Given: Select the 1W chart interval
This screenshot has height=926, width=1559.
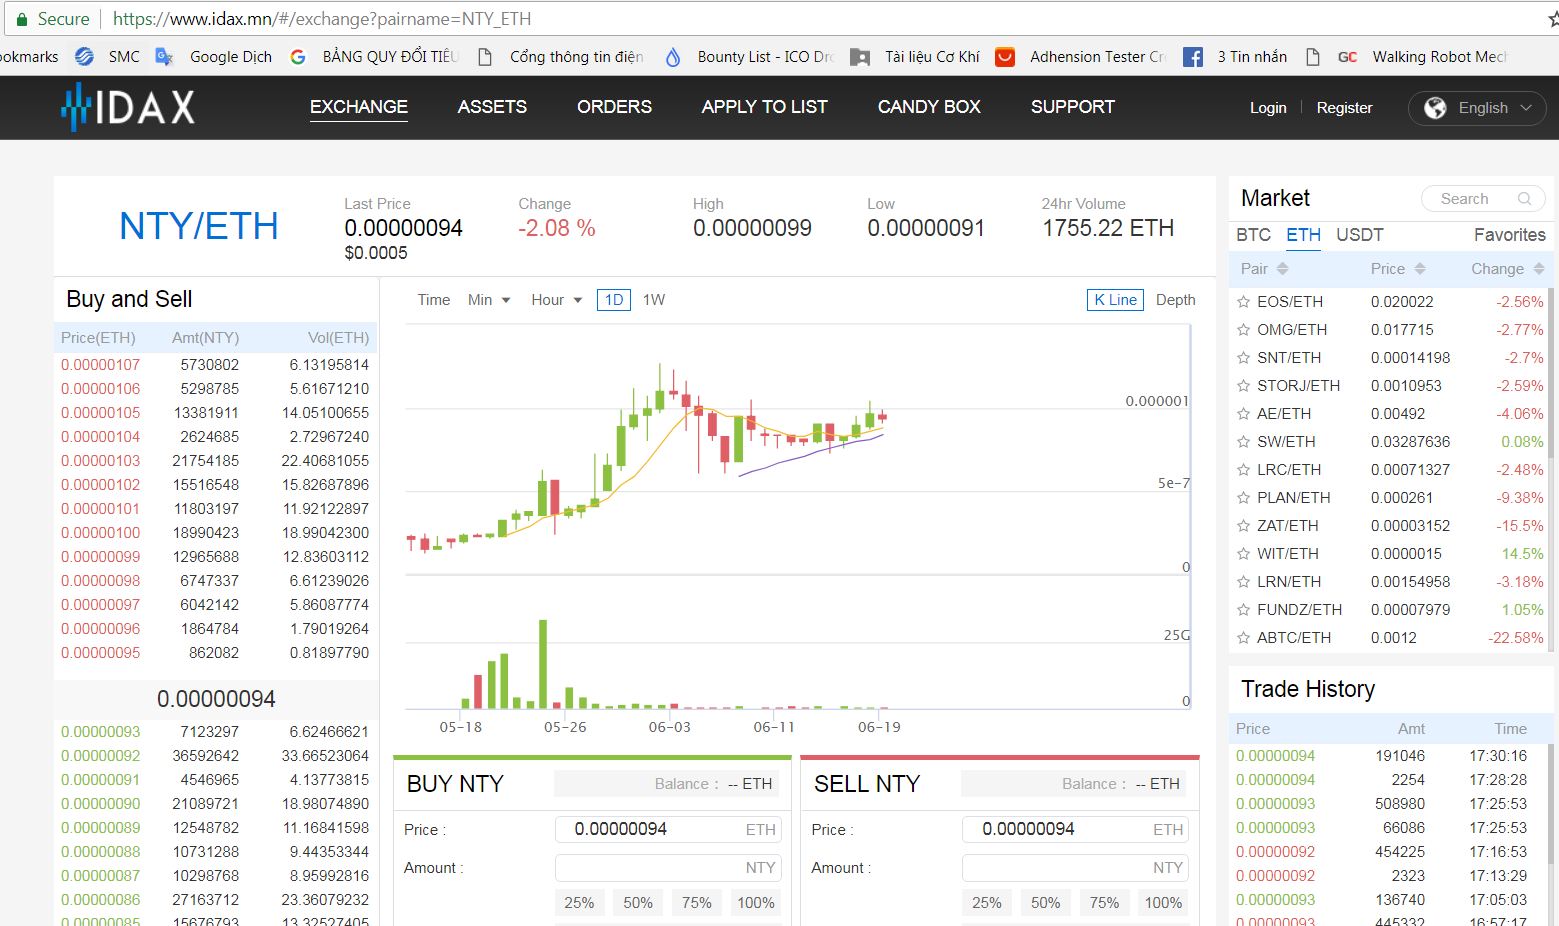Looking at the screenshot, I should [654, 300].
